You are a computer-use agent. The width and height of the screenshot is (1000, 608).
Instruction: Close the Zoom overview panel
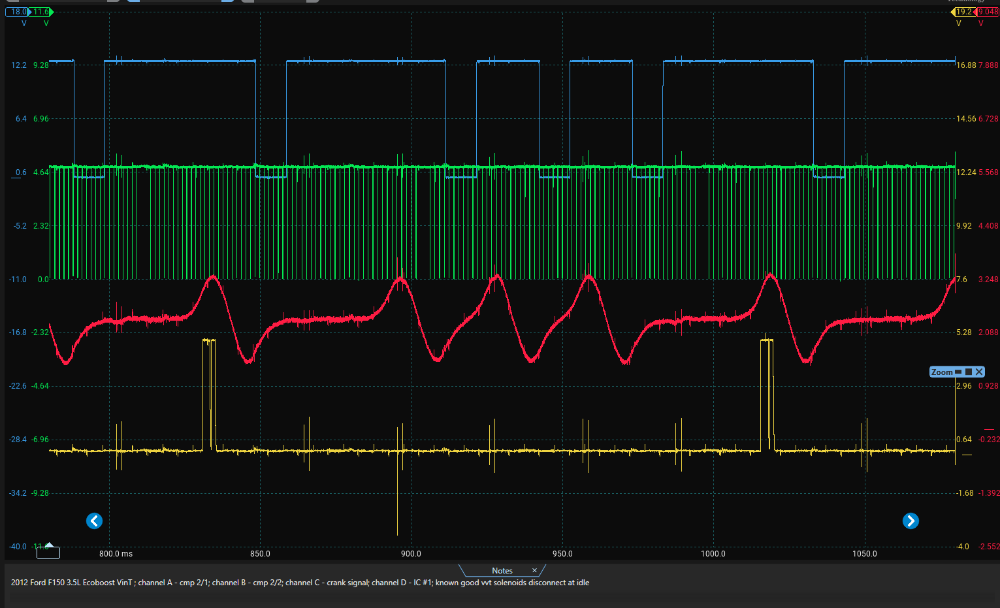[x=979, y=372]
